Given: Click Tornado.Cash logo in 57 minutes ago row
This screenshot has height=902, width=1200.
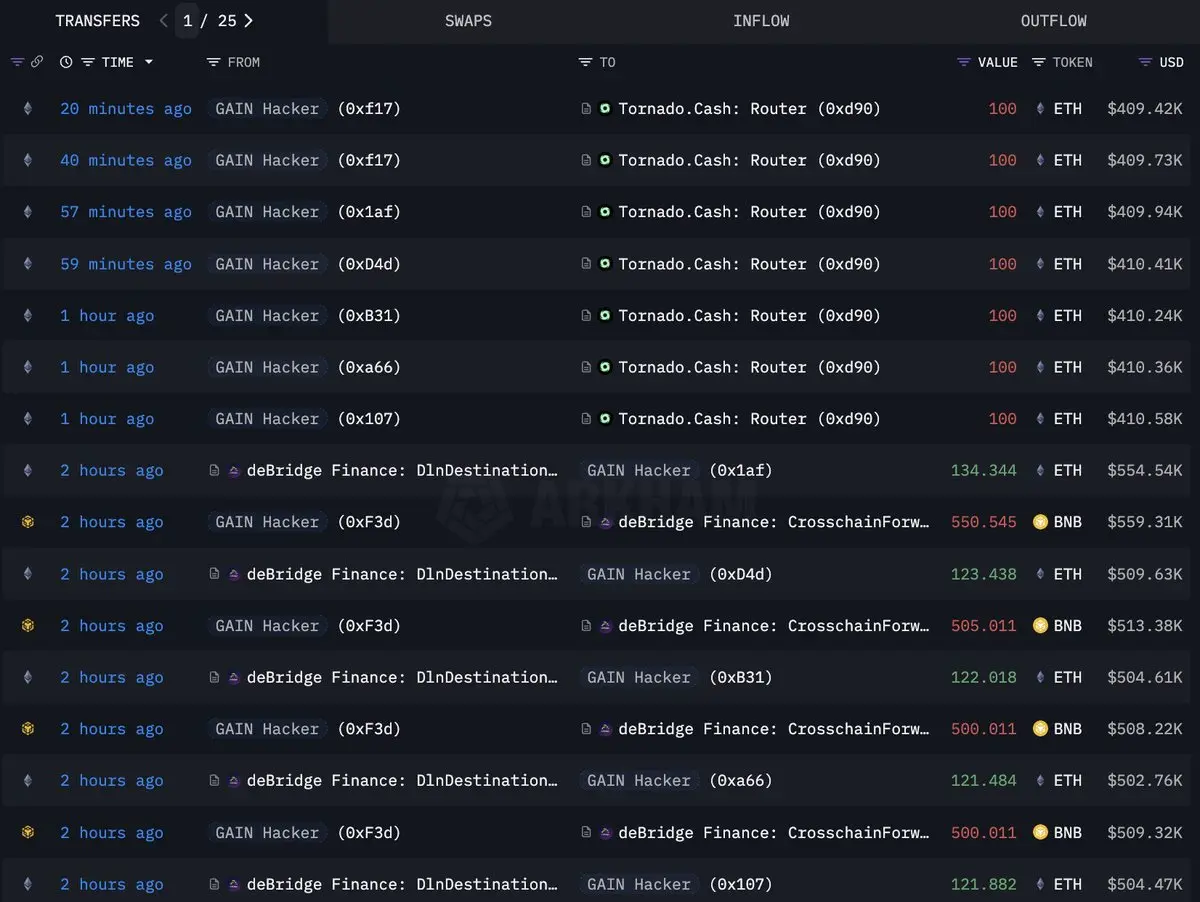Looking at the screenshot, I should pos(605,212).
